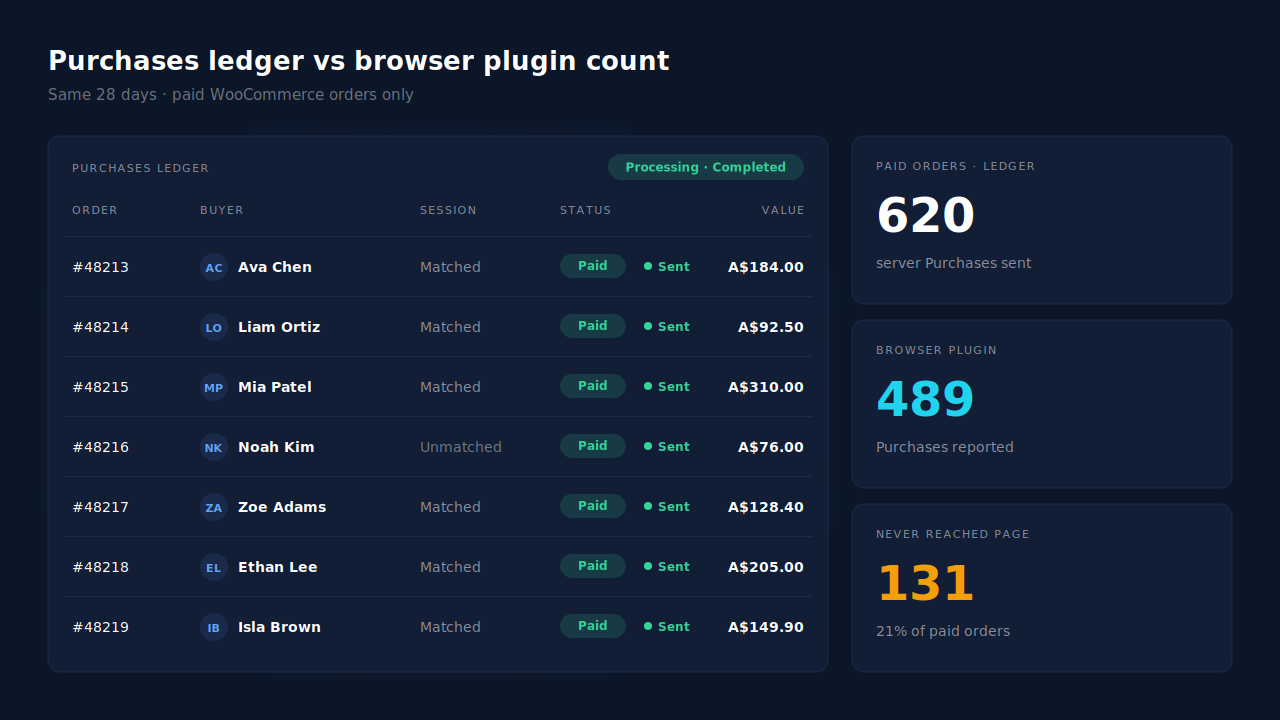1280x720 pixels.
Task: Click the A$310.00 value
Action: 766,387
